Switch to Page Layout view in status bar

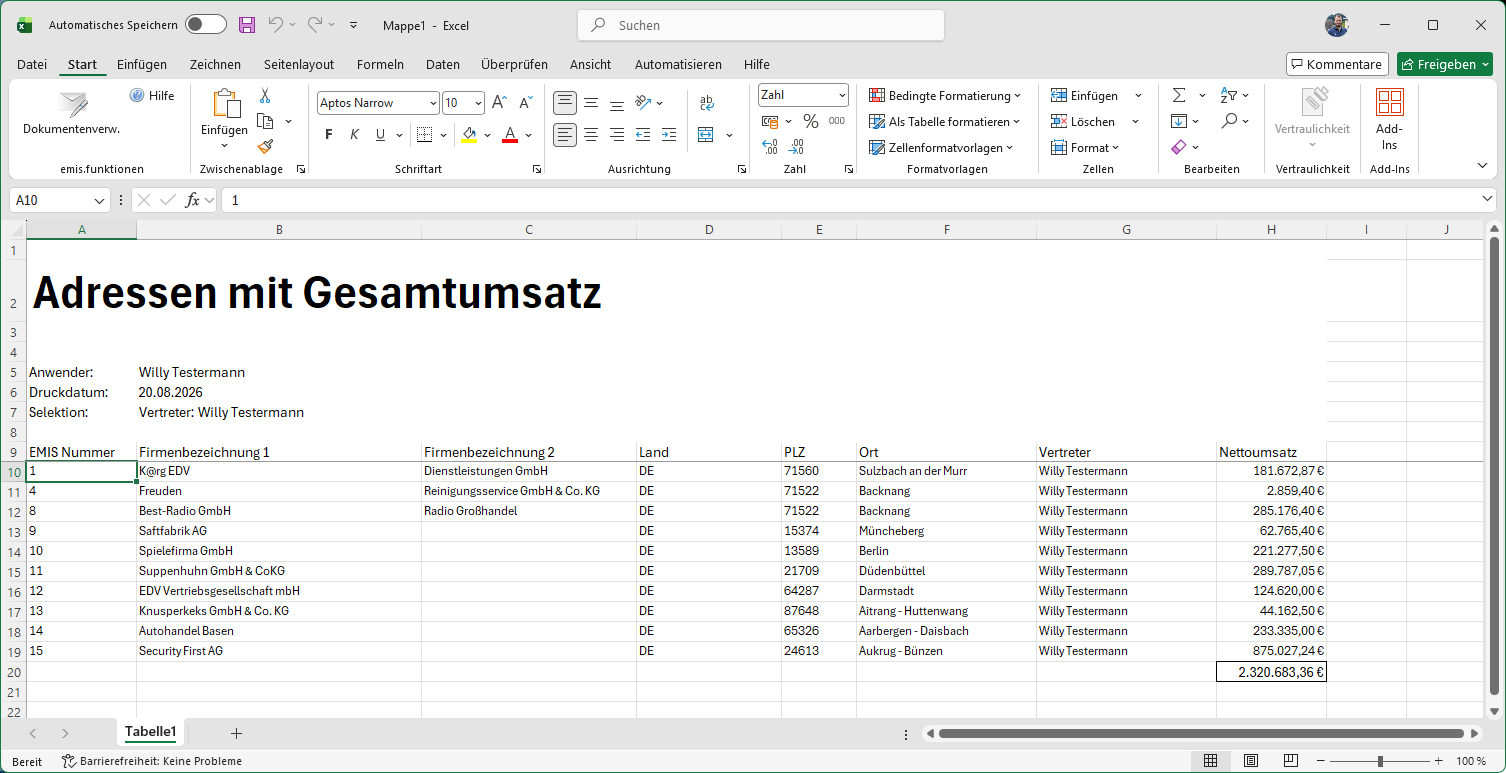pyautogui.click(x=1250, y=761)
